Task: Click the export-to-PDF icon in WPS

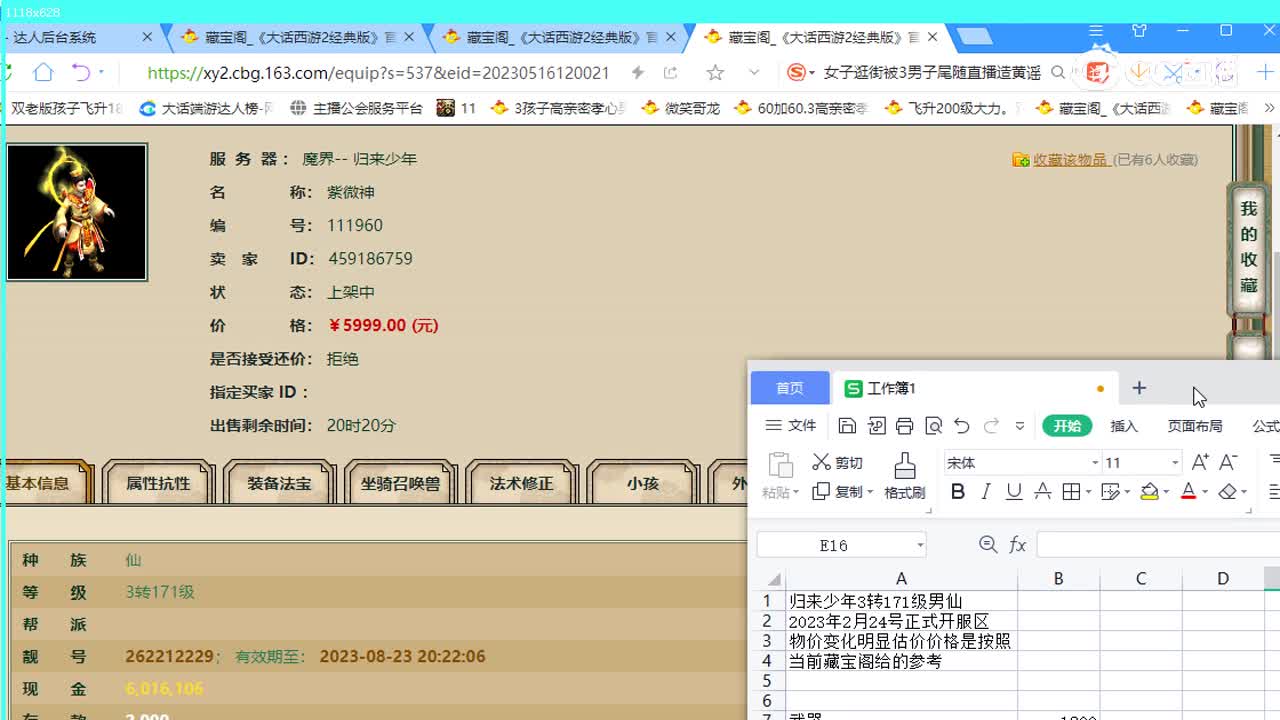Action: click(x=877, y=426)
